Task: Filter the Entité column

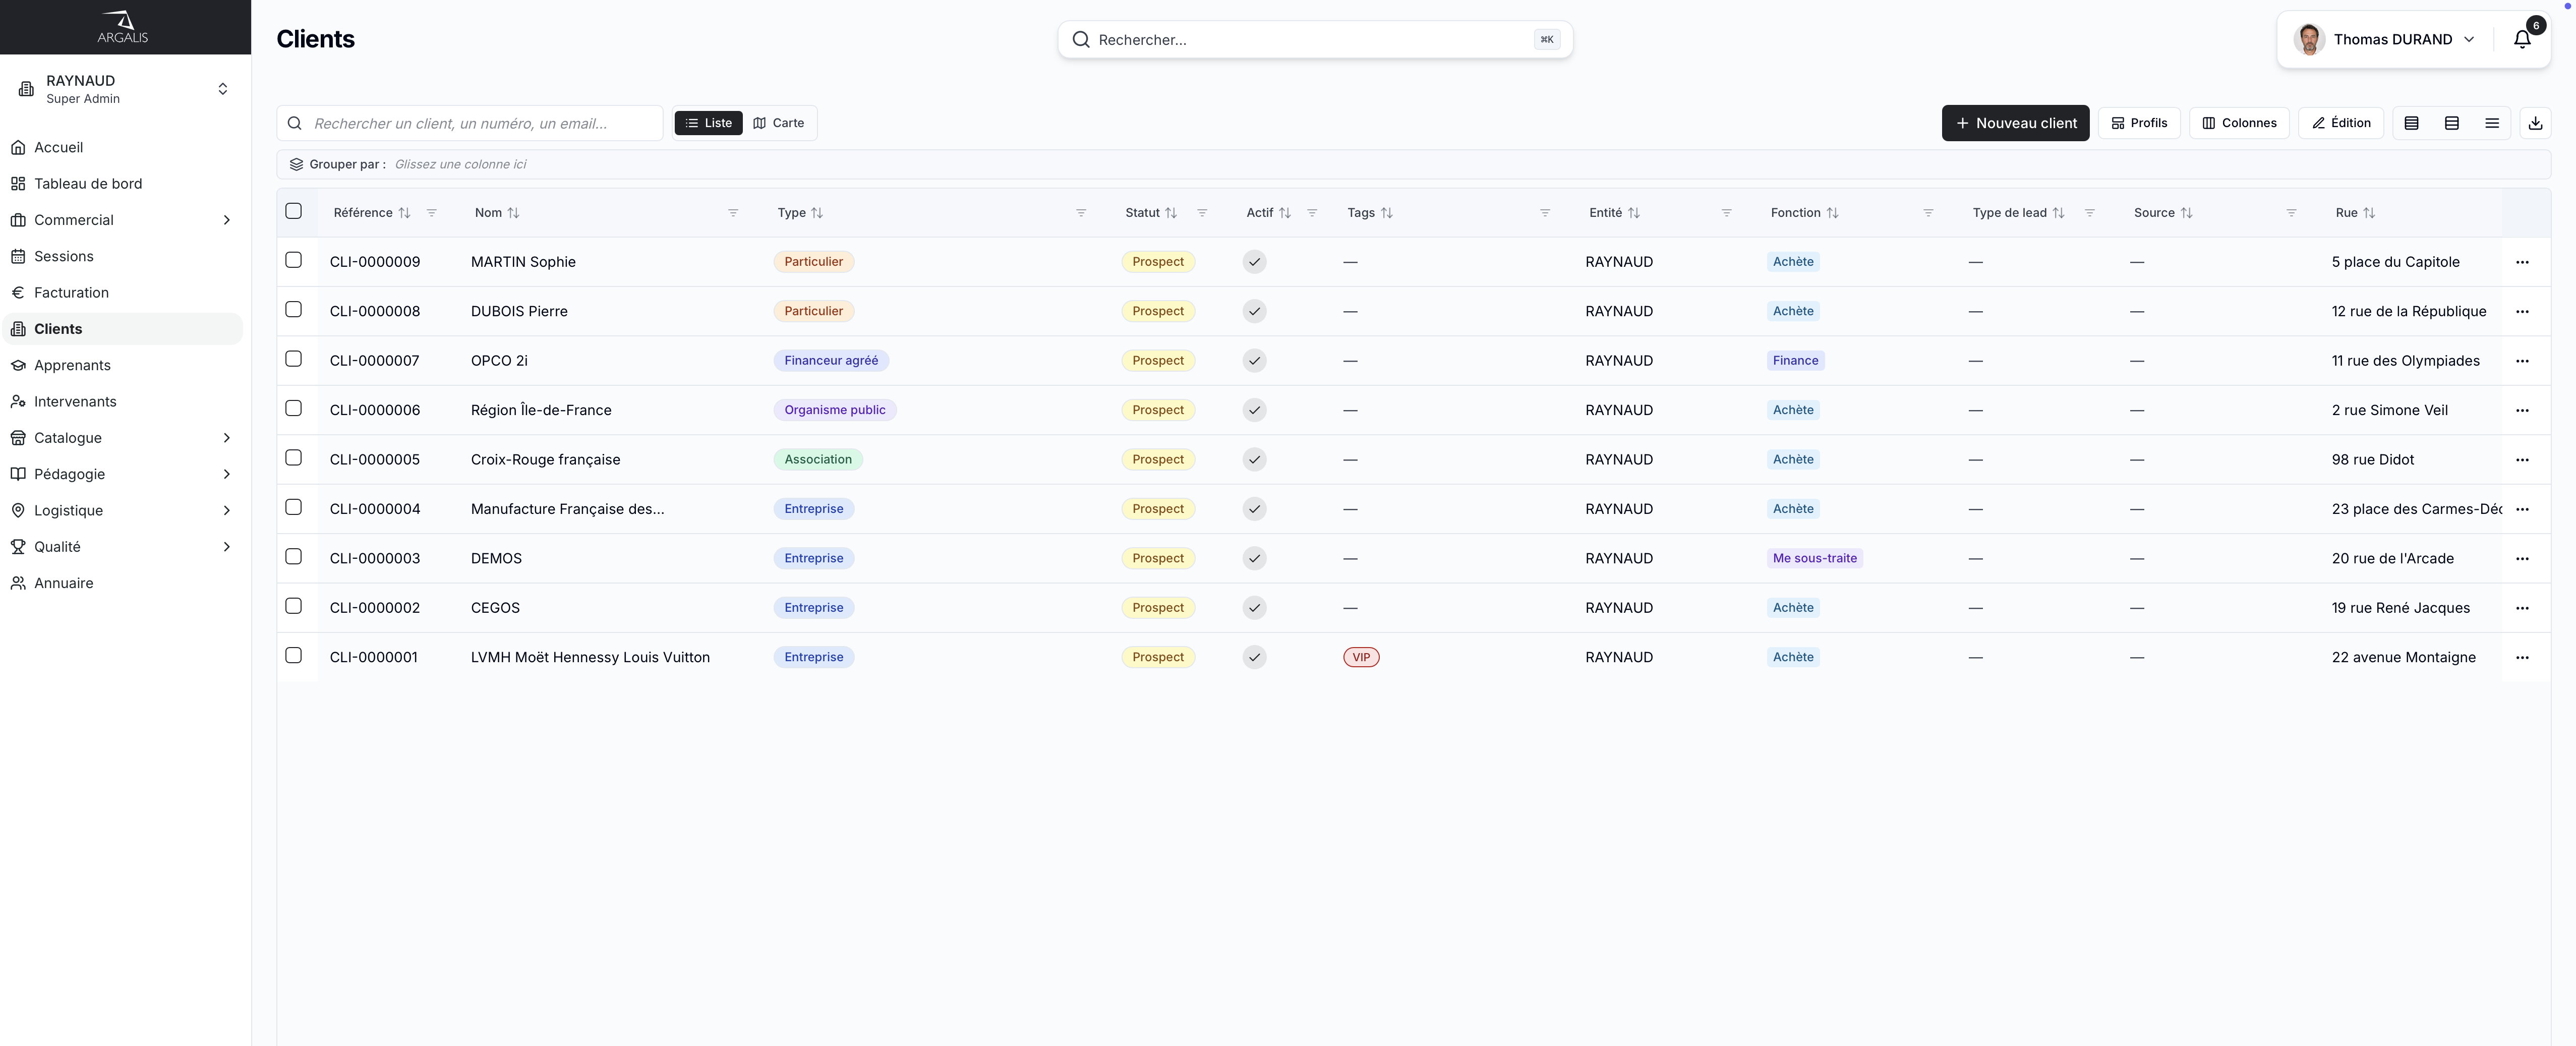Action: tap(1726, 213)
